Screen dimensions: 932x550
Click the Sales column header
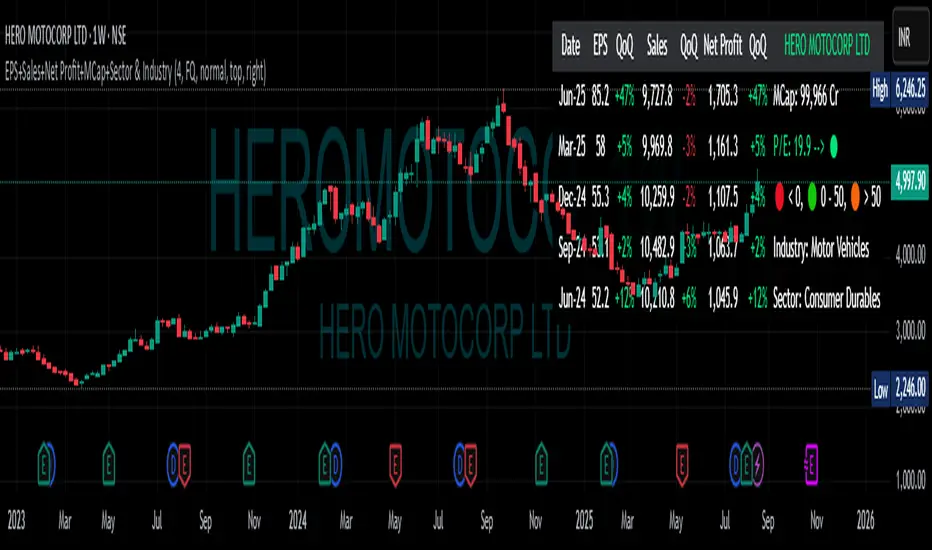[657, 45]
